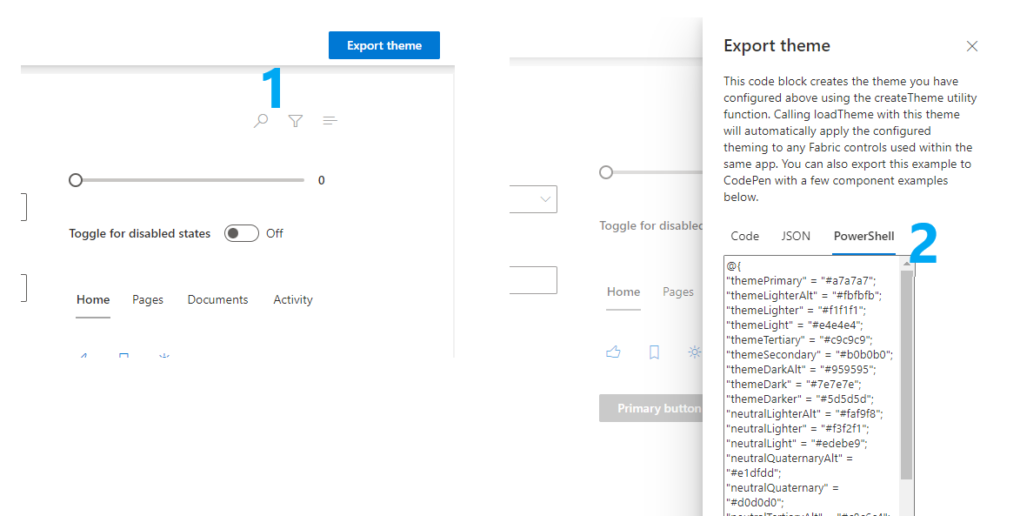Expand the dropdown using its chevron arrow
Image resolution: width=1020 pixels, height=516 pixels.
(x=546, y=200)
